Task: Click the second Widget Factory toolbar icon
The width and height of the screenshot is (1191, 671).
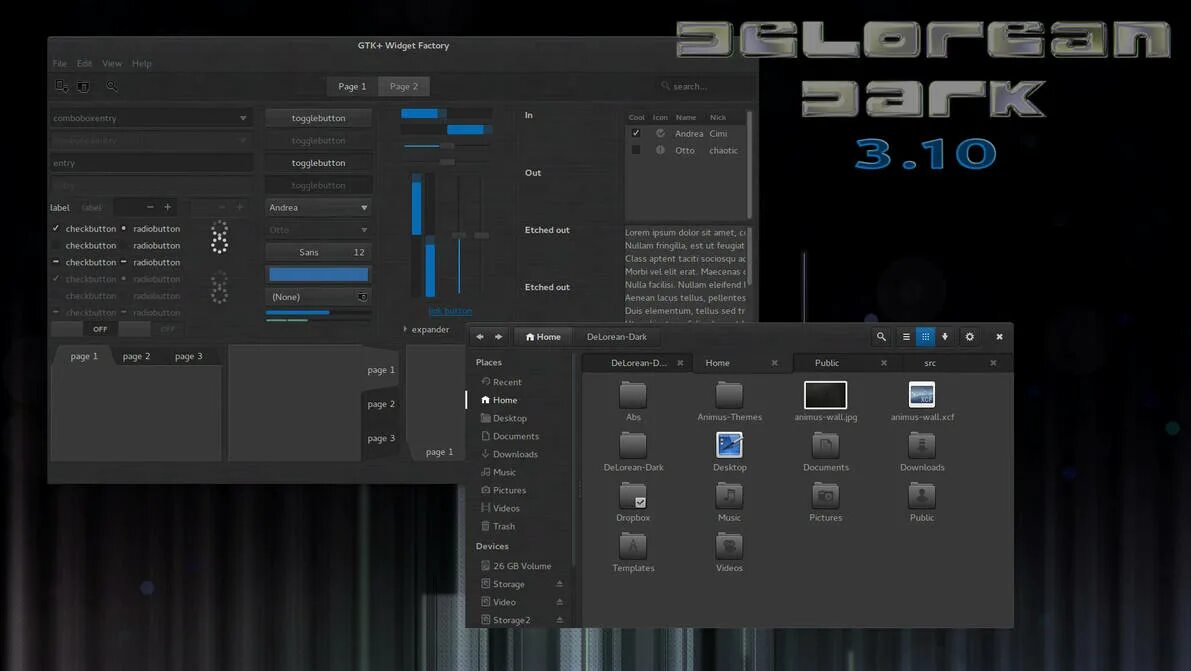Action: pos(84,87)
